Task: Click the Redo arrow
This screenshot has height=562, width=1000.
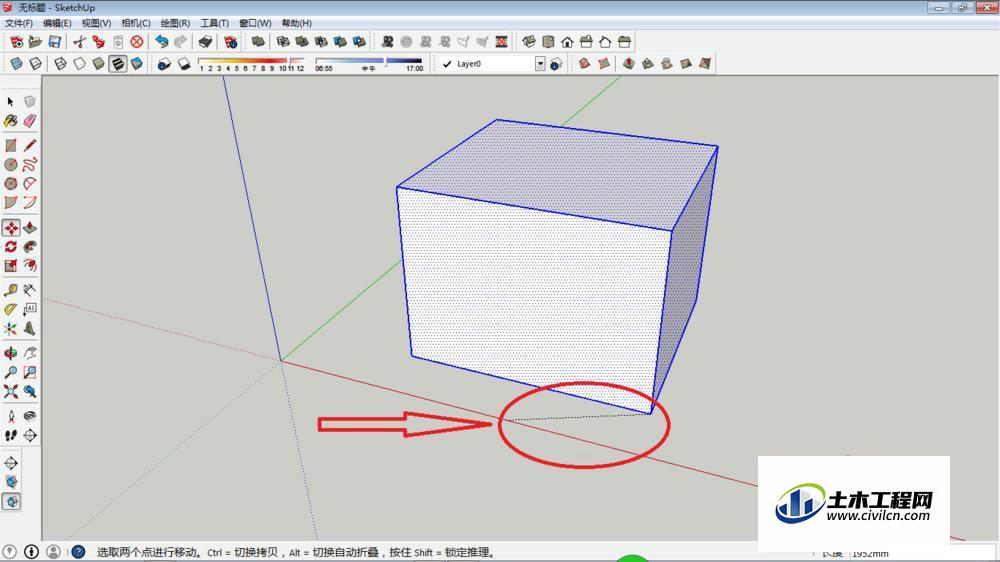Action: pos(180,42)
